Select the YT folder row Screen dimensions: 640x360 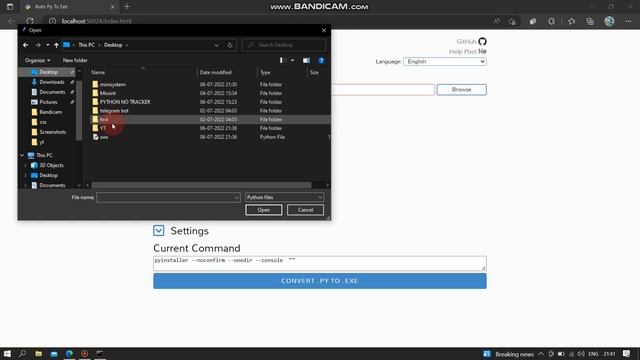pos(210,128)
